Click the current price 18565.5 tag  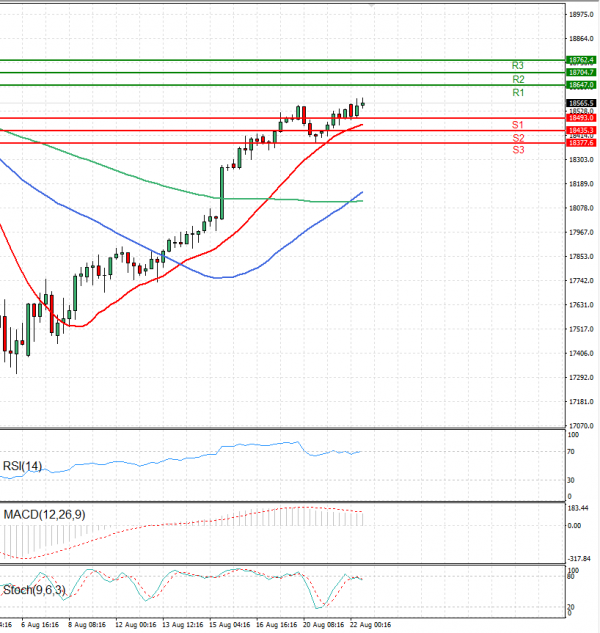coord(581,103)
